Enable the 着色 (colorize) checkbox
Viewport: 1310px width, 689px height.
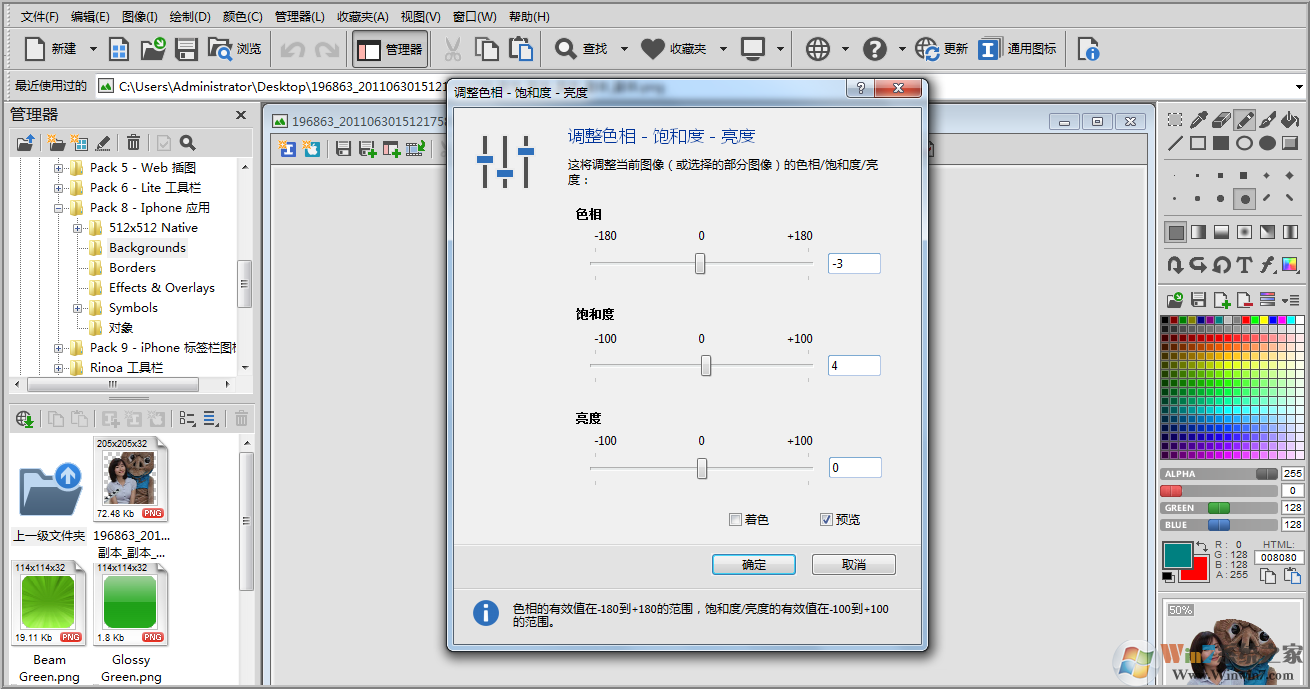point(736,520)
